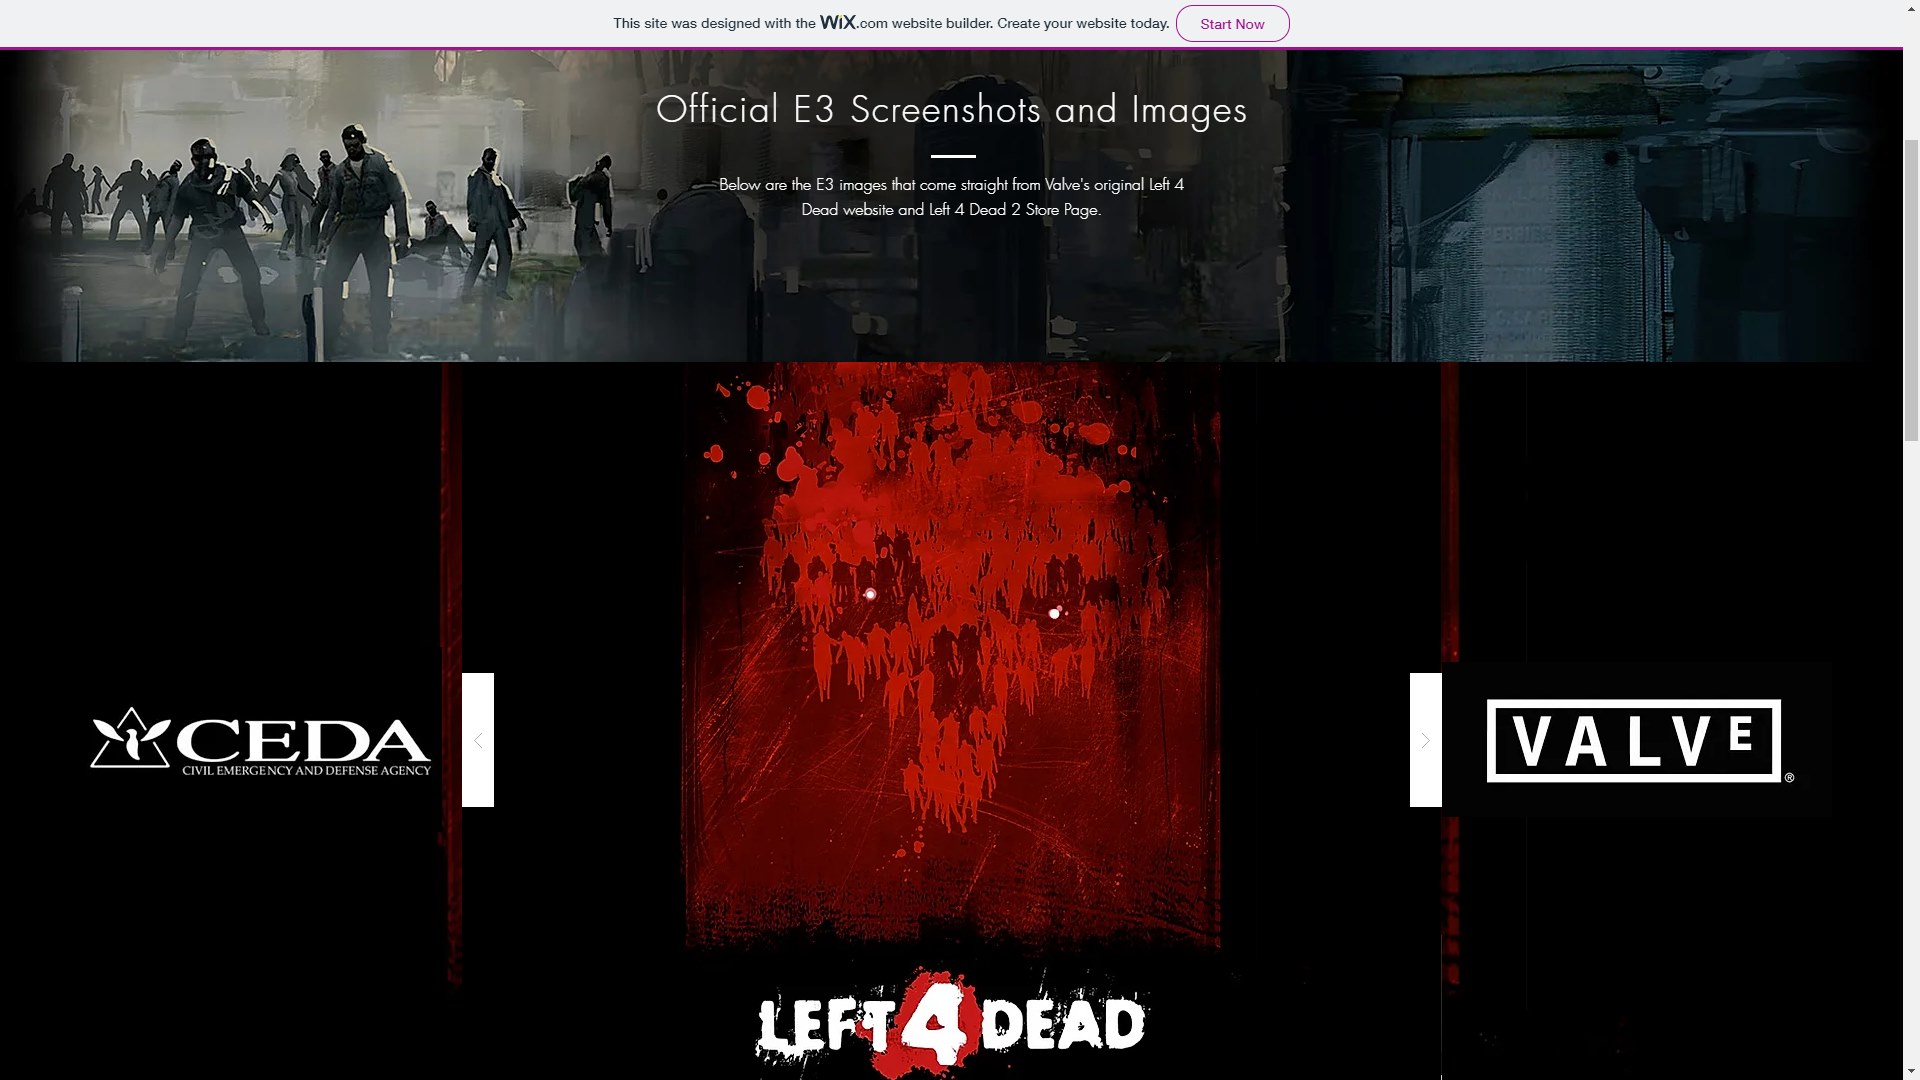This screenshot has width=1920, height=1080.
Task: Click the red 4 in Left 4 Dead logo
Action: 938,1021
